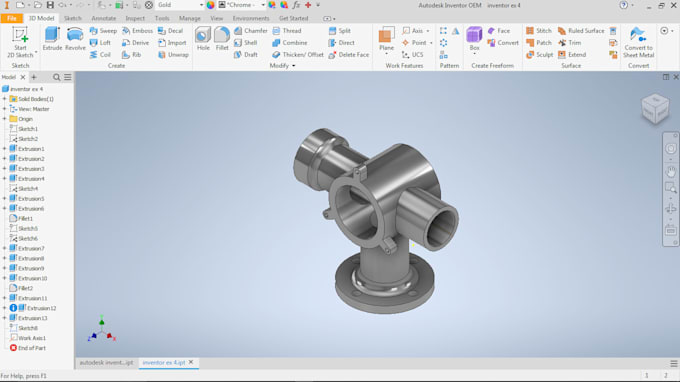680x382 pixels.
Task: Expand the Origin folder node
Action: pyautogui.click(x=5, y=119)
